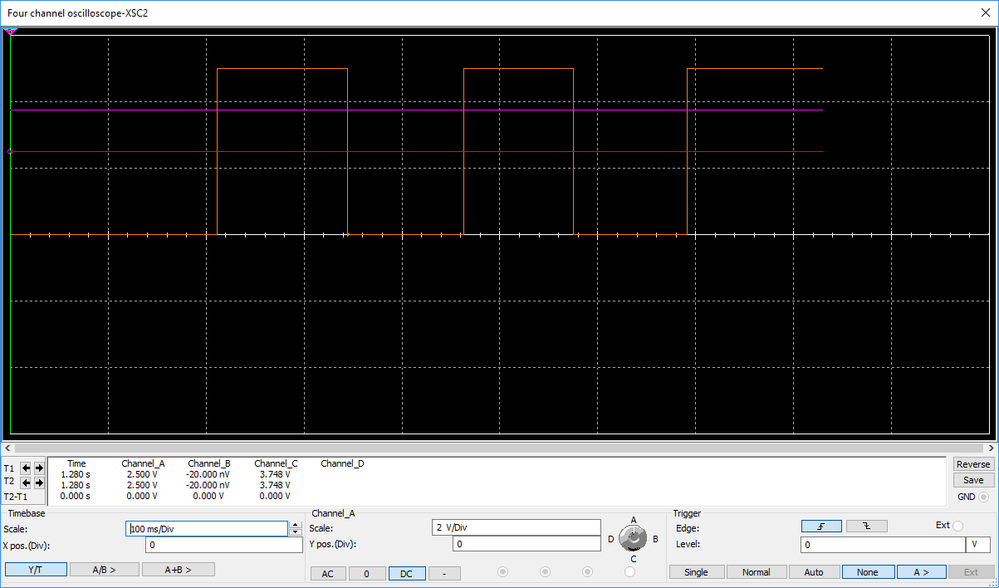
Task: Click the timebase scale spinner arrows
Action: point(295,529)
